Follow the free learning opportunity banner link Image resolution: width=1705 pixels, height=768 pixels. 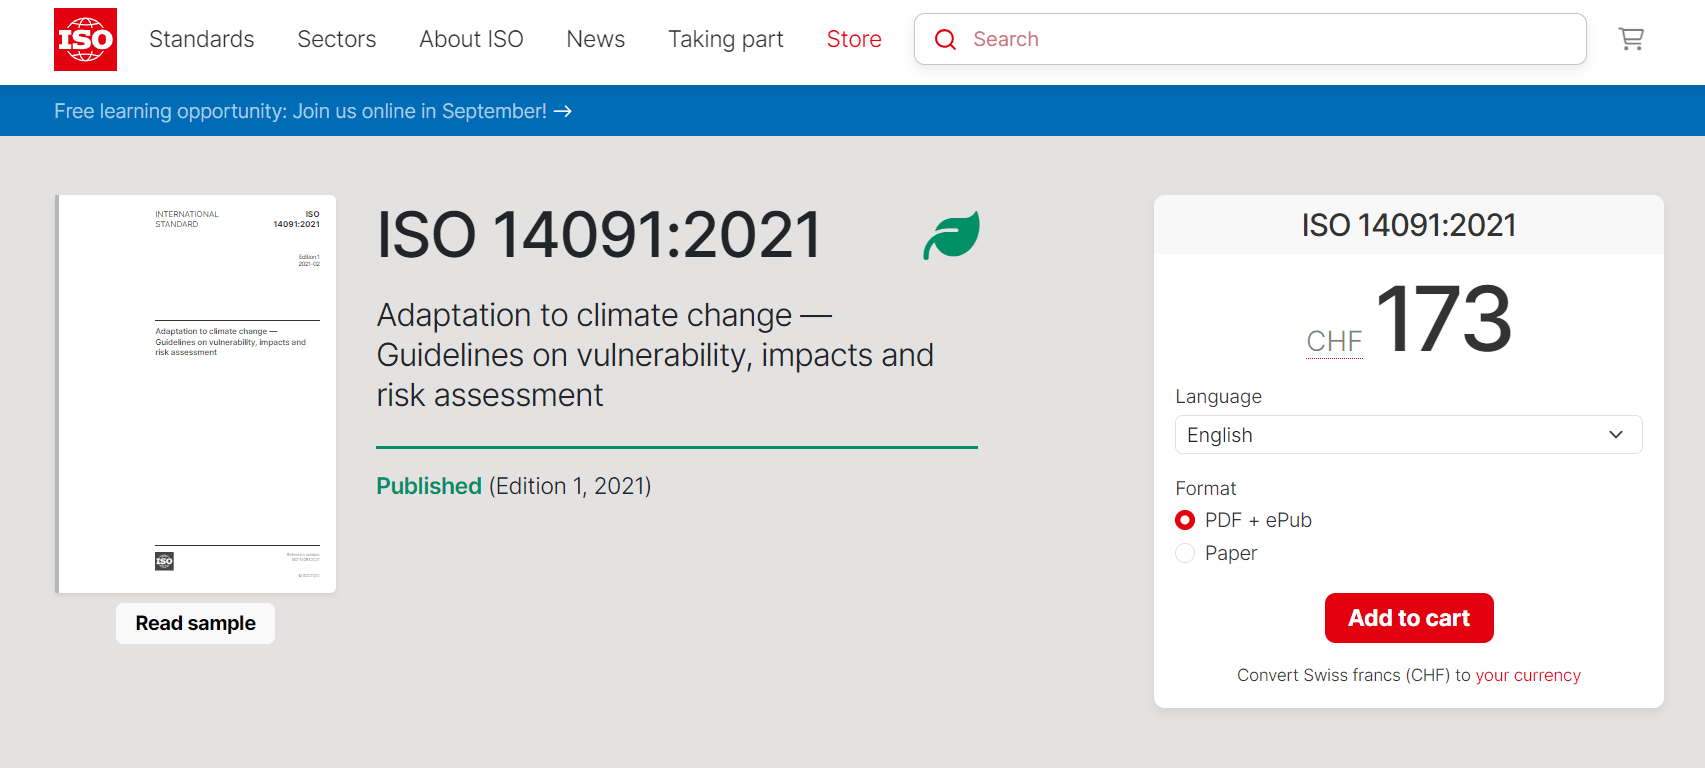313,111
